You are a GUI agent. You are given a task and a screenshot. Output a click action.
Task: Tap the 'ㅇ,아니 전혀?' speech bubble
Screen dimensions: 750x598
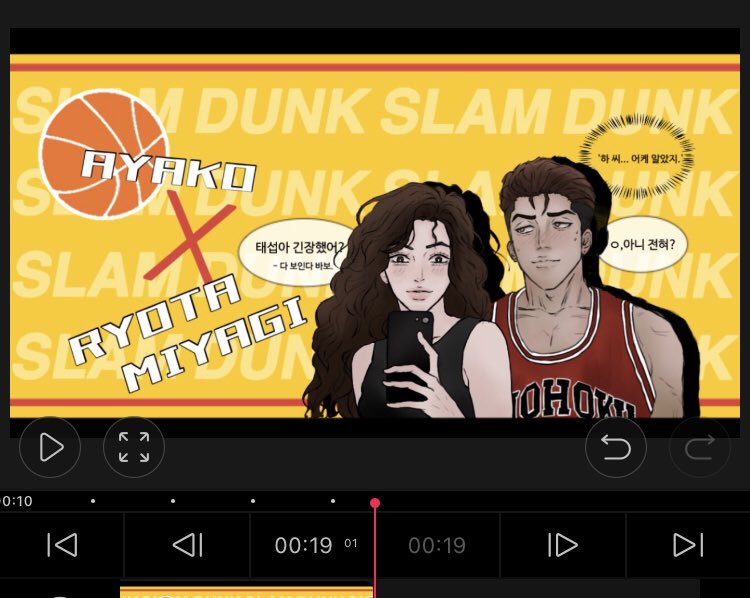coord(643,244)
